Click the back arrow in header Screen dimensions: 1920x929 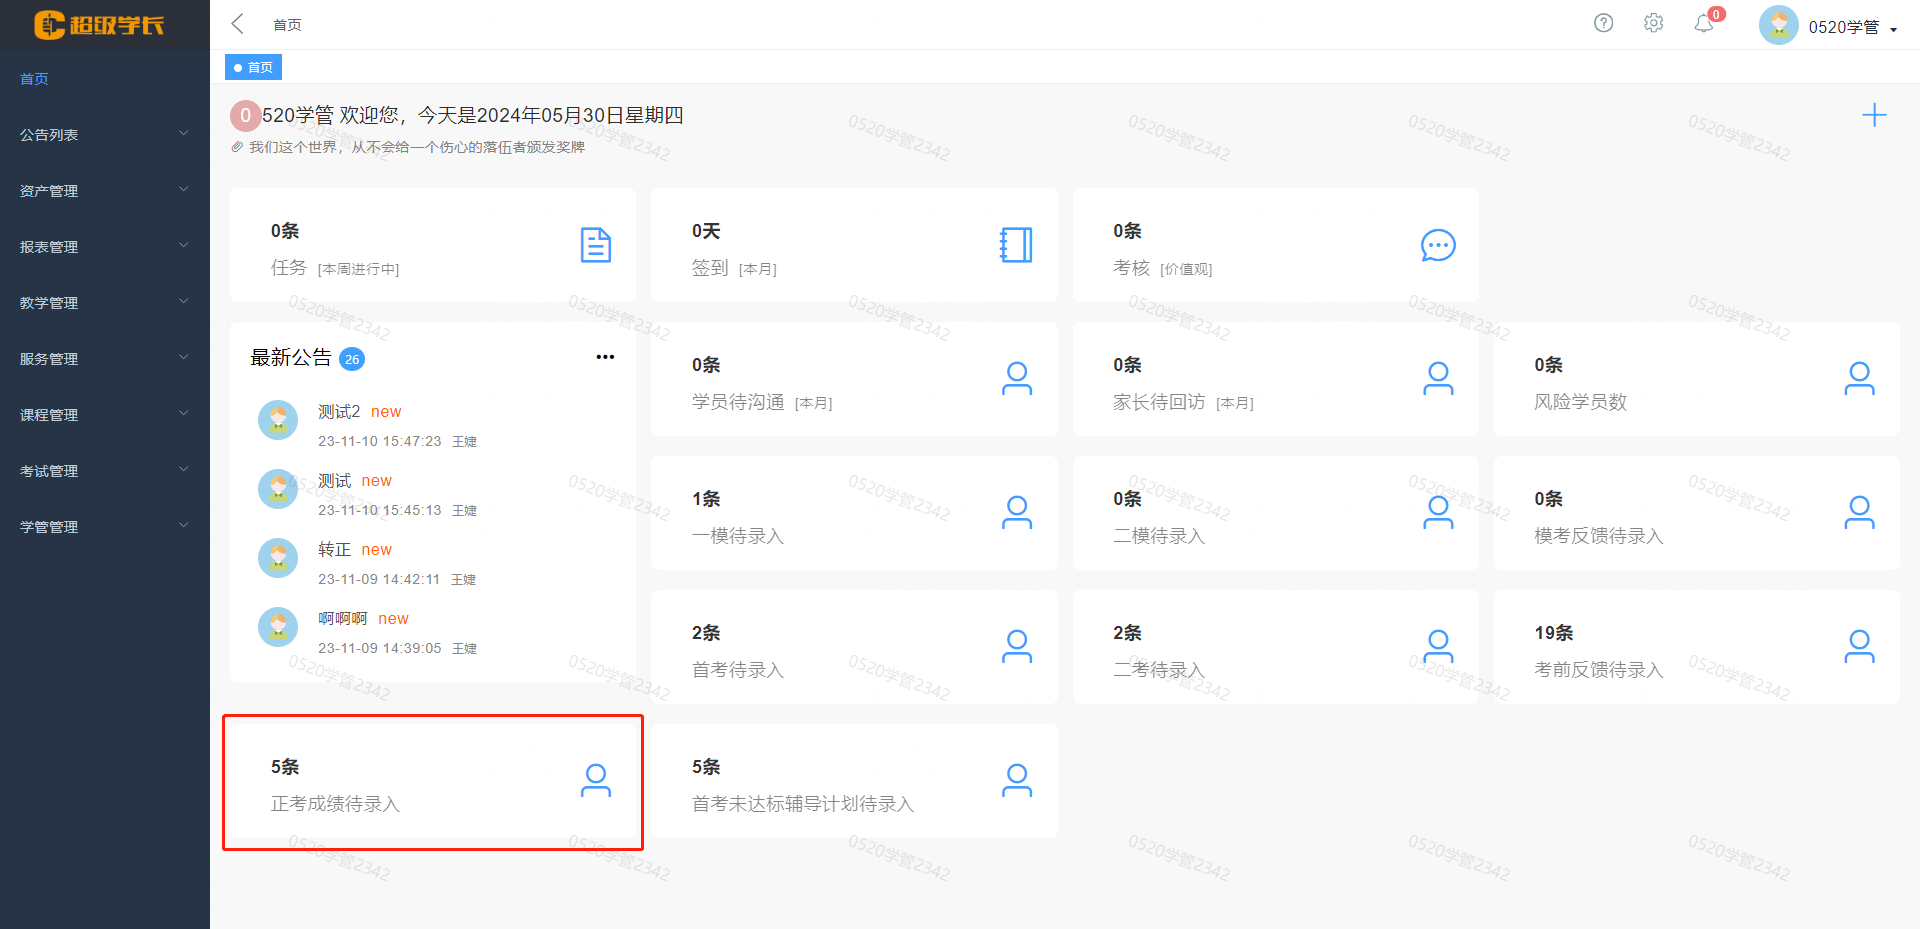tap(238, 24)
